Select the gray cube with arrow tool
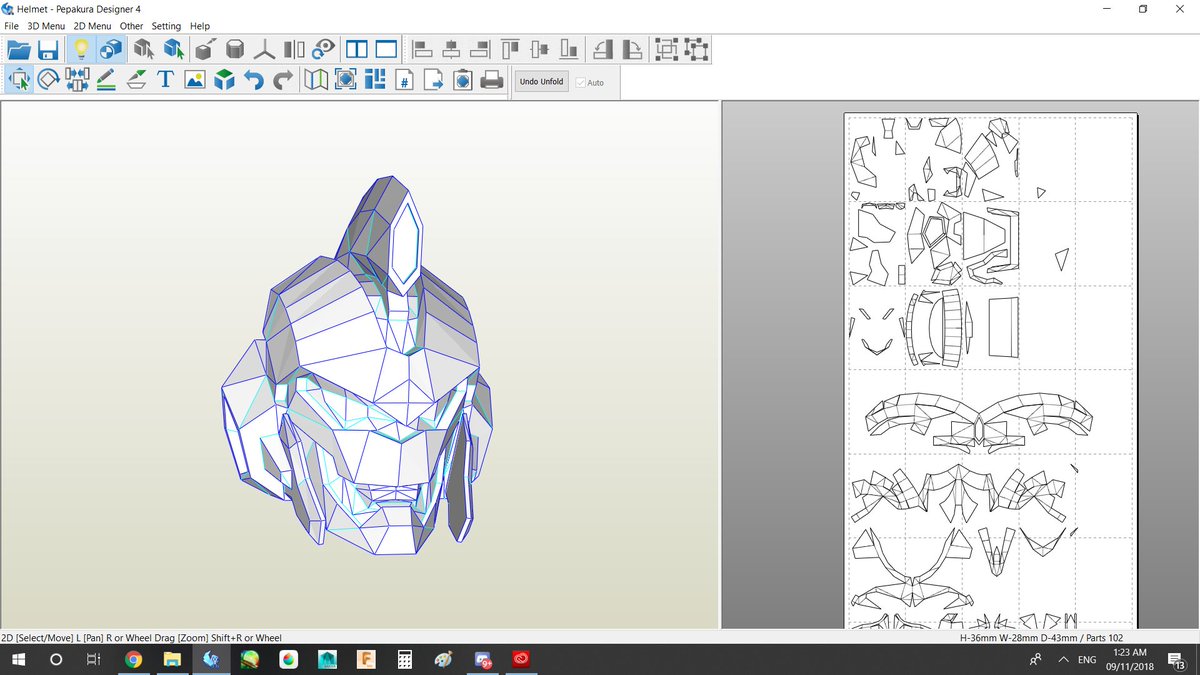This screenshot has height=675, width=1200. click(143, 49)
